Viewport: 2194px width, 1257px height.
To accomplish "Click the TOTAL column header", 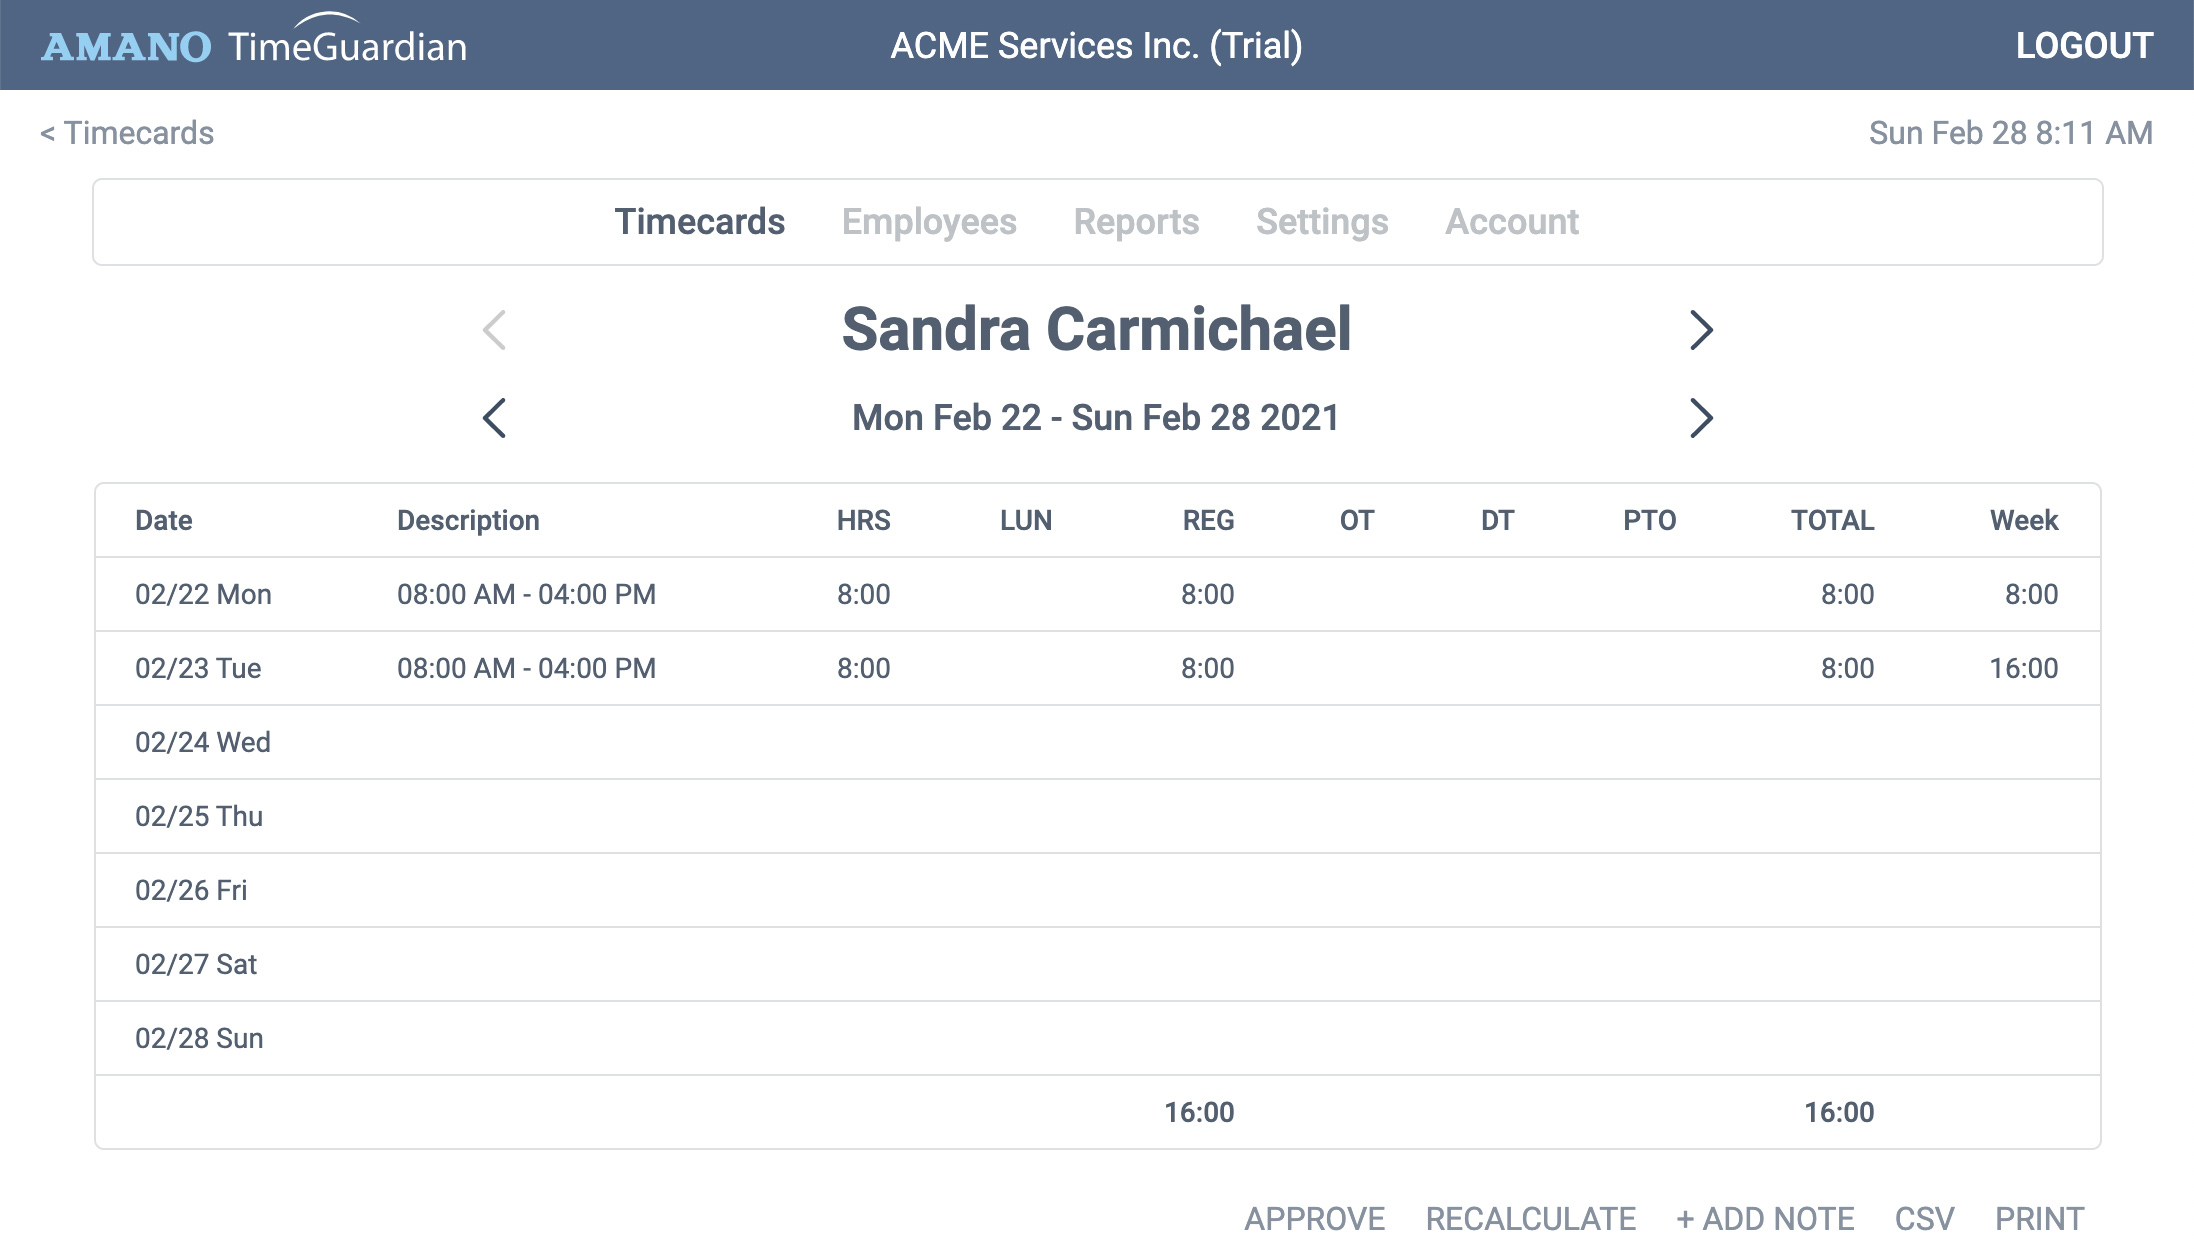I will click(x=1832, y=520).
